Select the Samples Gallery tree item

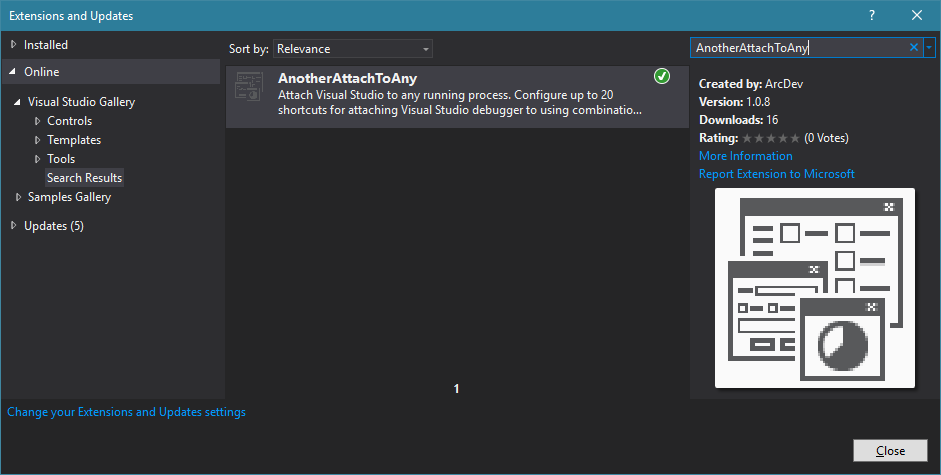point(69,197)
